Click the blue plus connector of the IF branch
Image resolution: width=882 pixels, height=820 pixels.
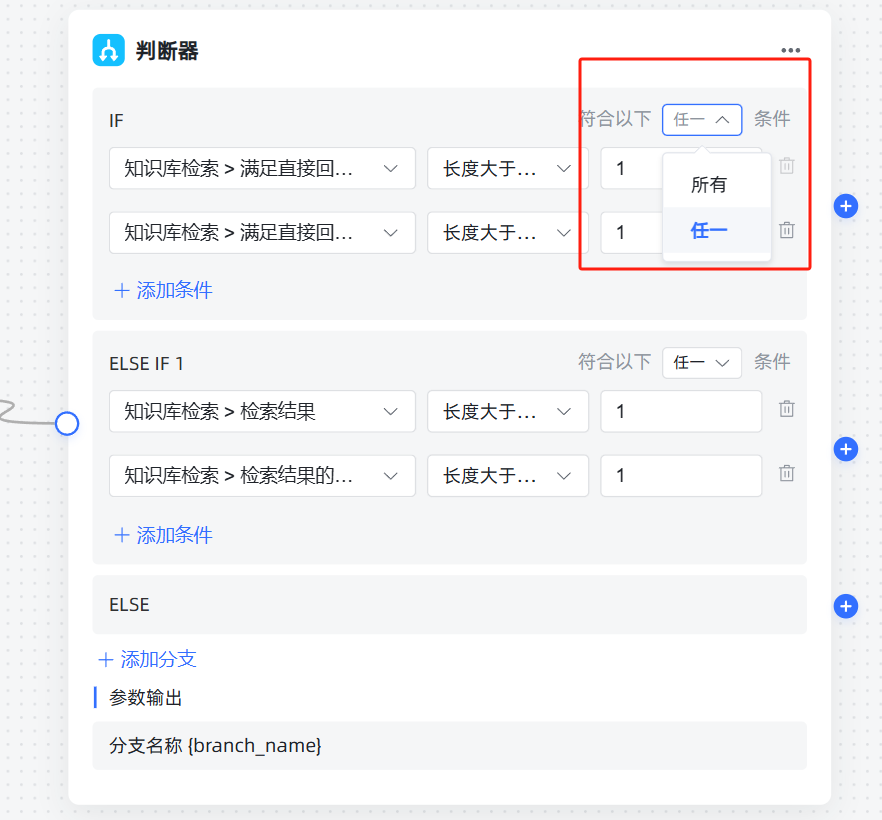[x=846, y=206]
